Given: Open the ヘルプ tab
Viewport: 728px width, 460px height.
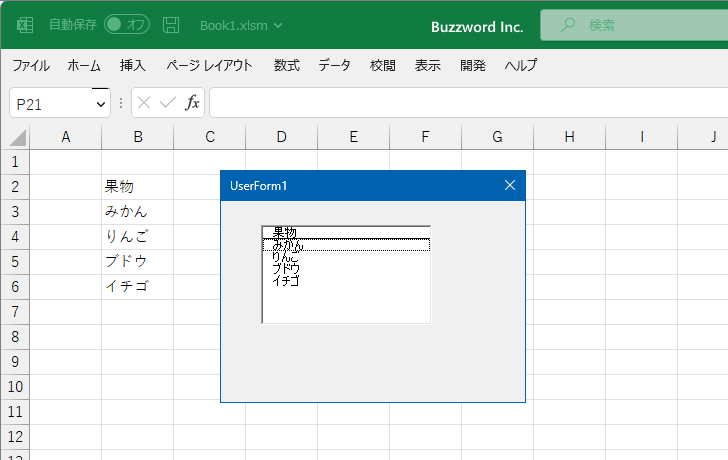Looking at the screenshot, I should [521, 65].
